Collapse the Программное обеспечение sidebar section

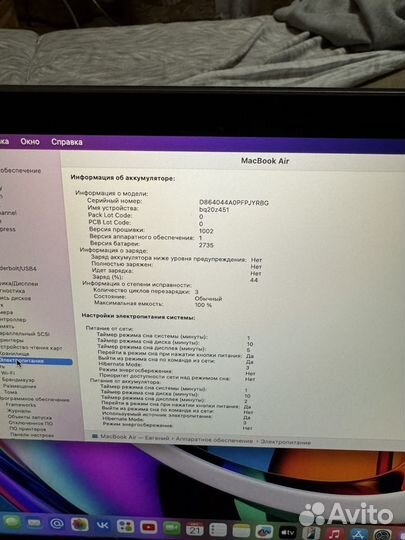coord(34,399)
